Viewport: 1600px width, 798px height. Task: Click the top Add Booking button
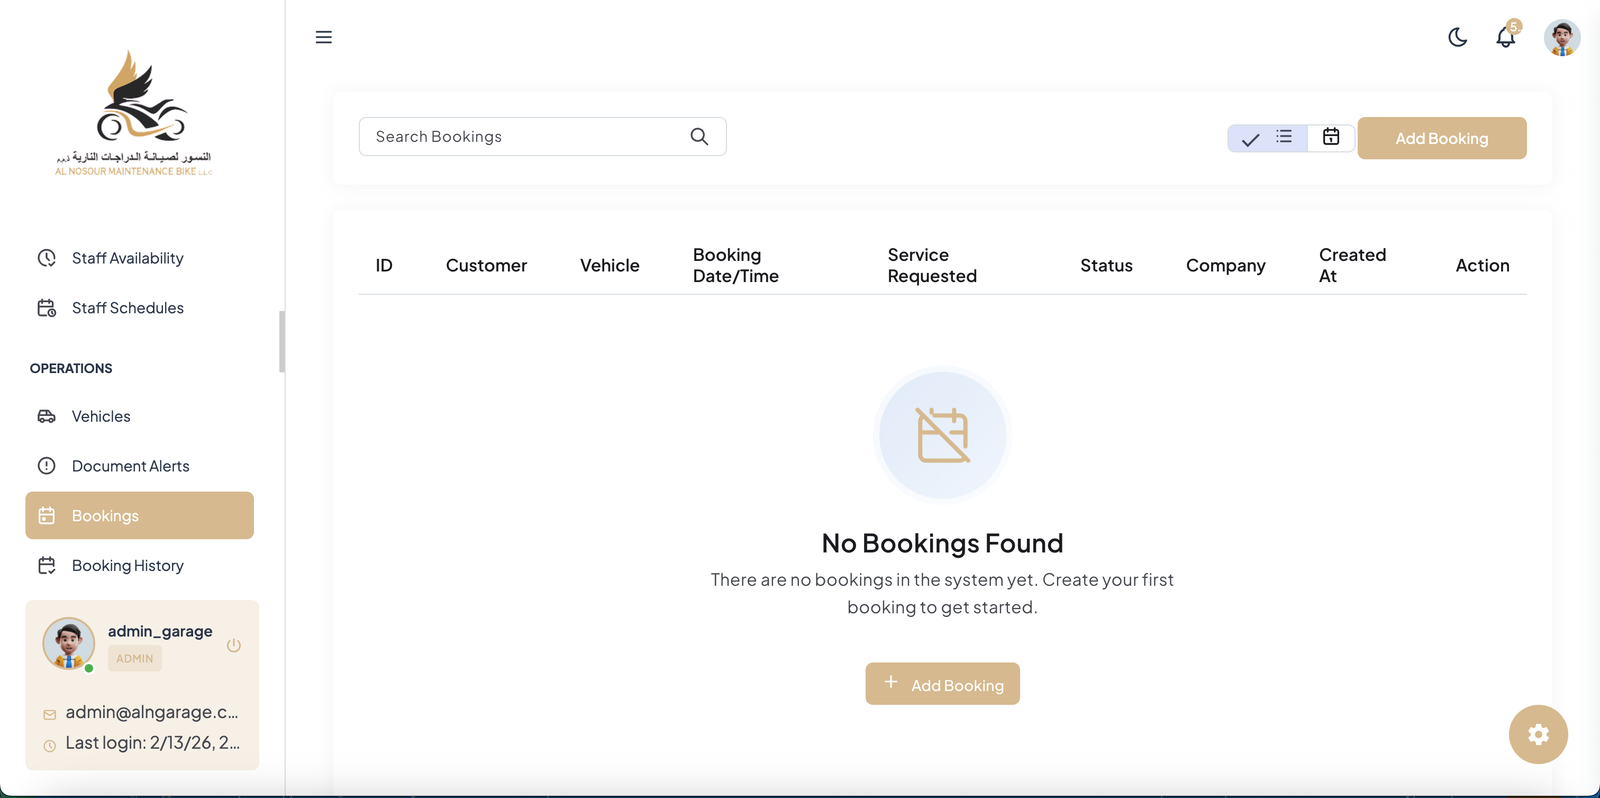tap(1441, 138)
